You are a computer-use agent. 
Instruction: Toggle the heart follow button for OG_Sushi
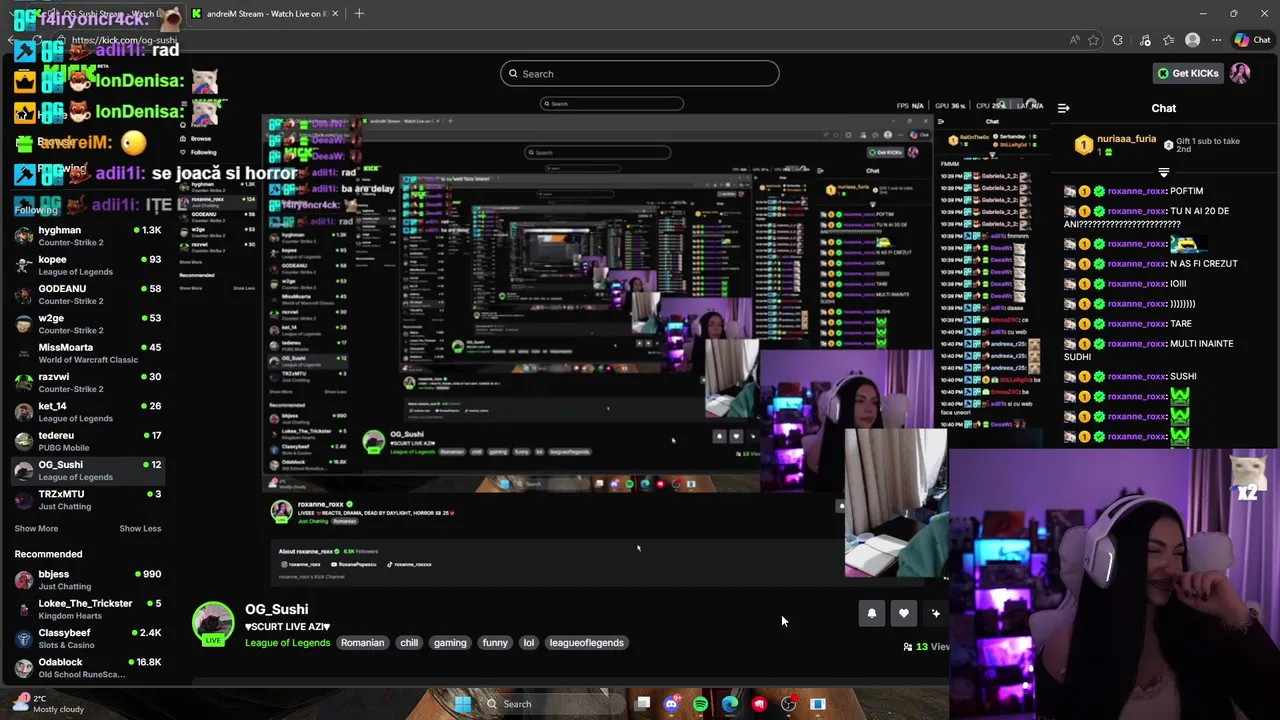[x=904, y=614]
